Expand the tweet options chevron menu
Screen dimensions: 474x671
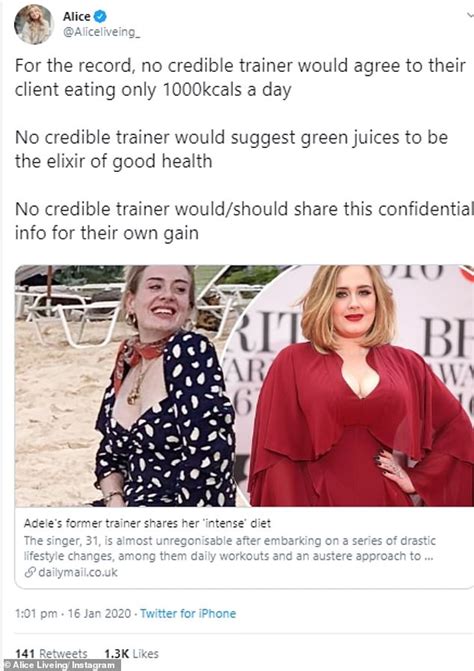(470, 15)
